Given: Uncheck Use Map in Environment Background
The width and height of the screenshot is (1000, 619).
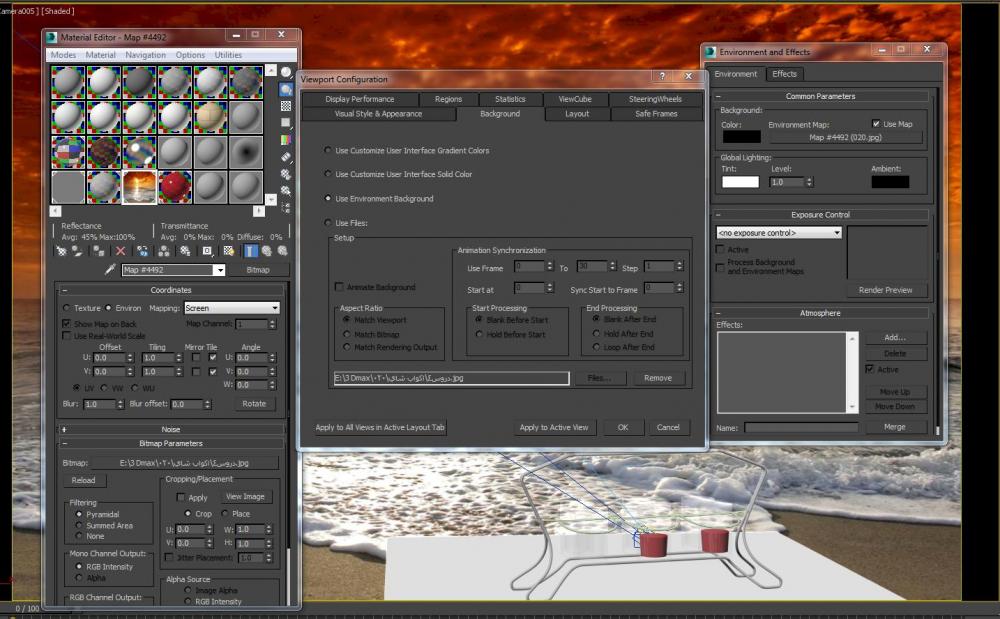Looking at the screenshot, I should click(x=877, y=124).
